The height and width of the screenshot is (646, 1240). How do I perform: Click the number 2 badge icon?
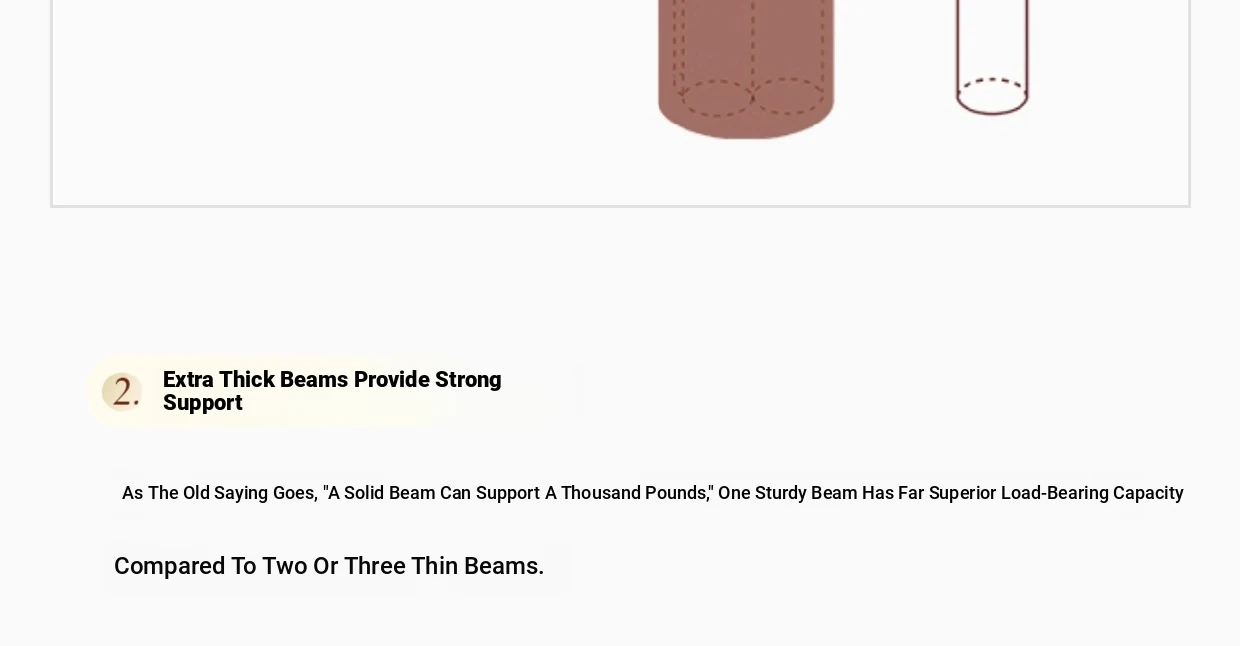pos(122,391)
